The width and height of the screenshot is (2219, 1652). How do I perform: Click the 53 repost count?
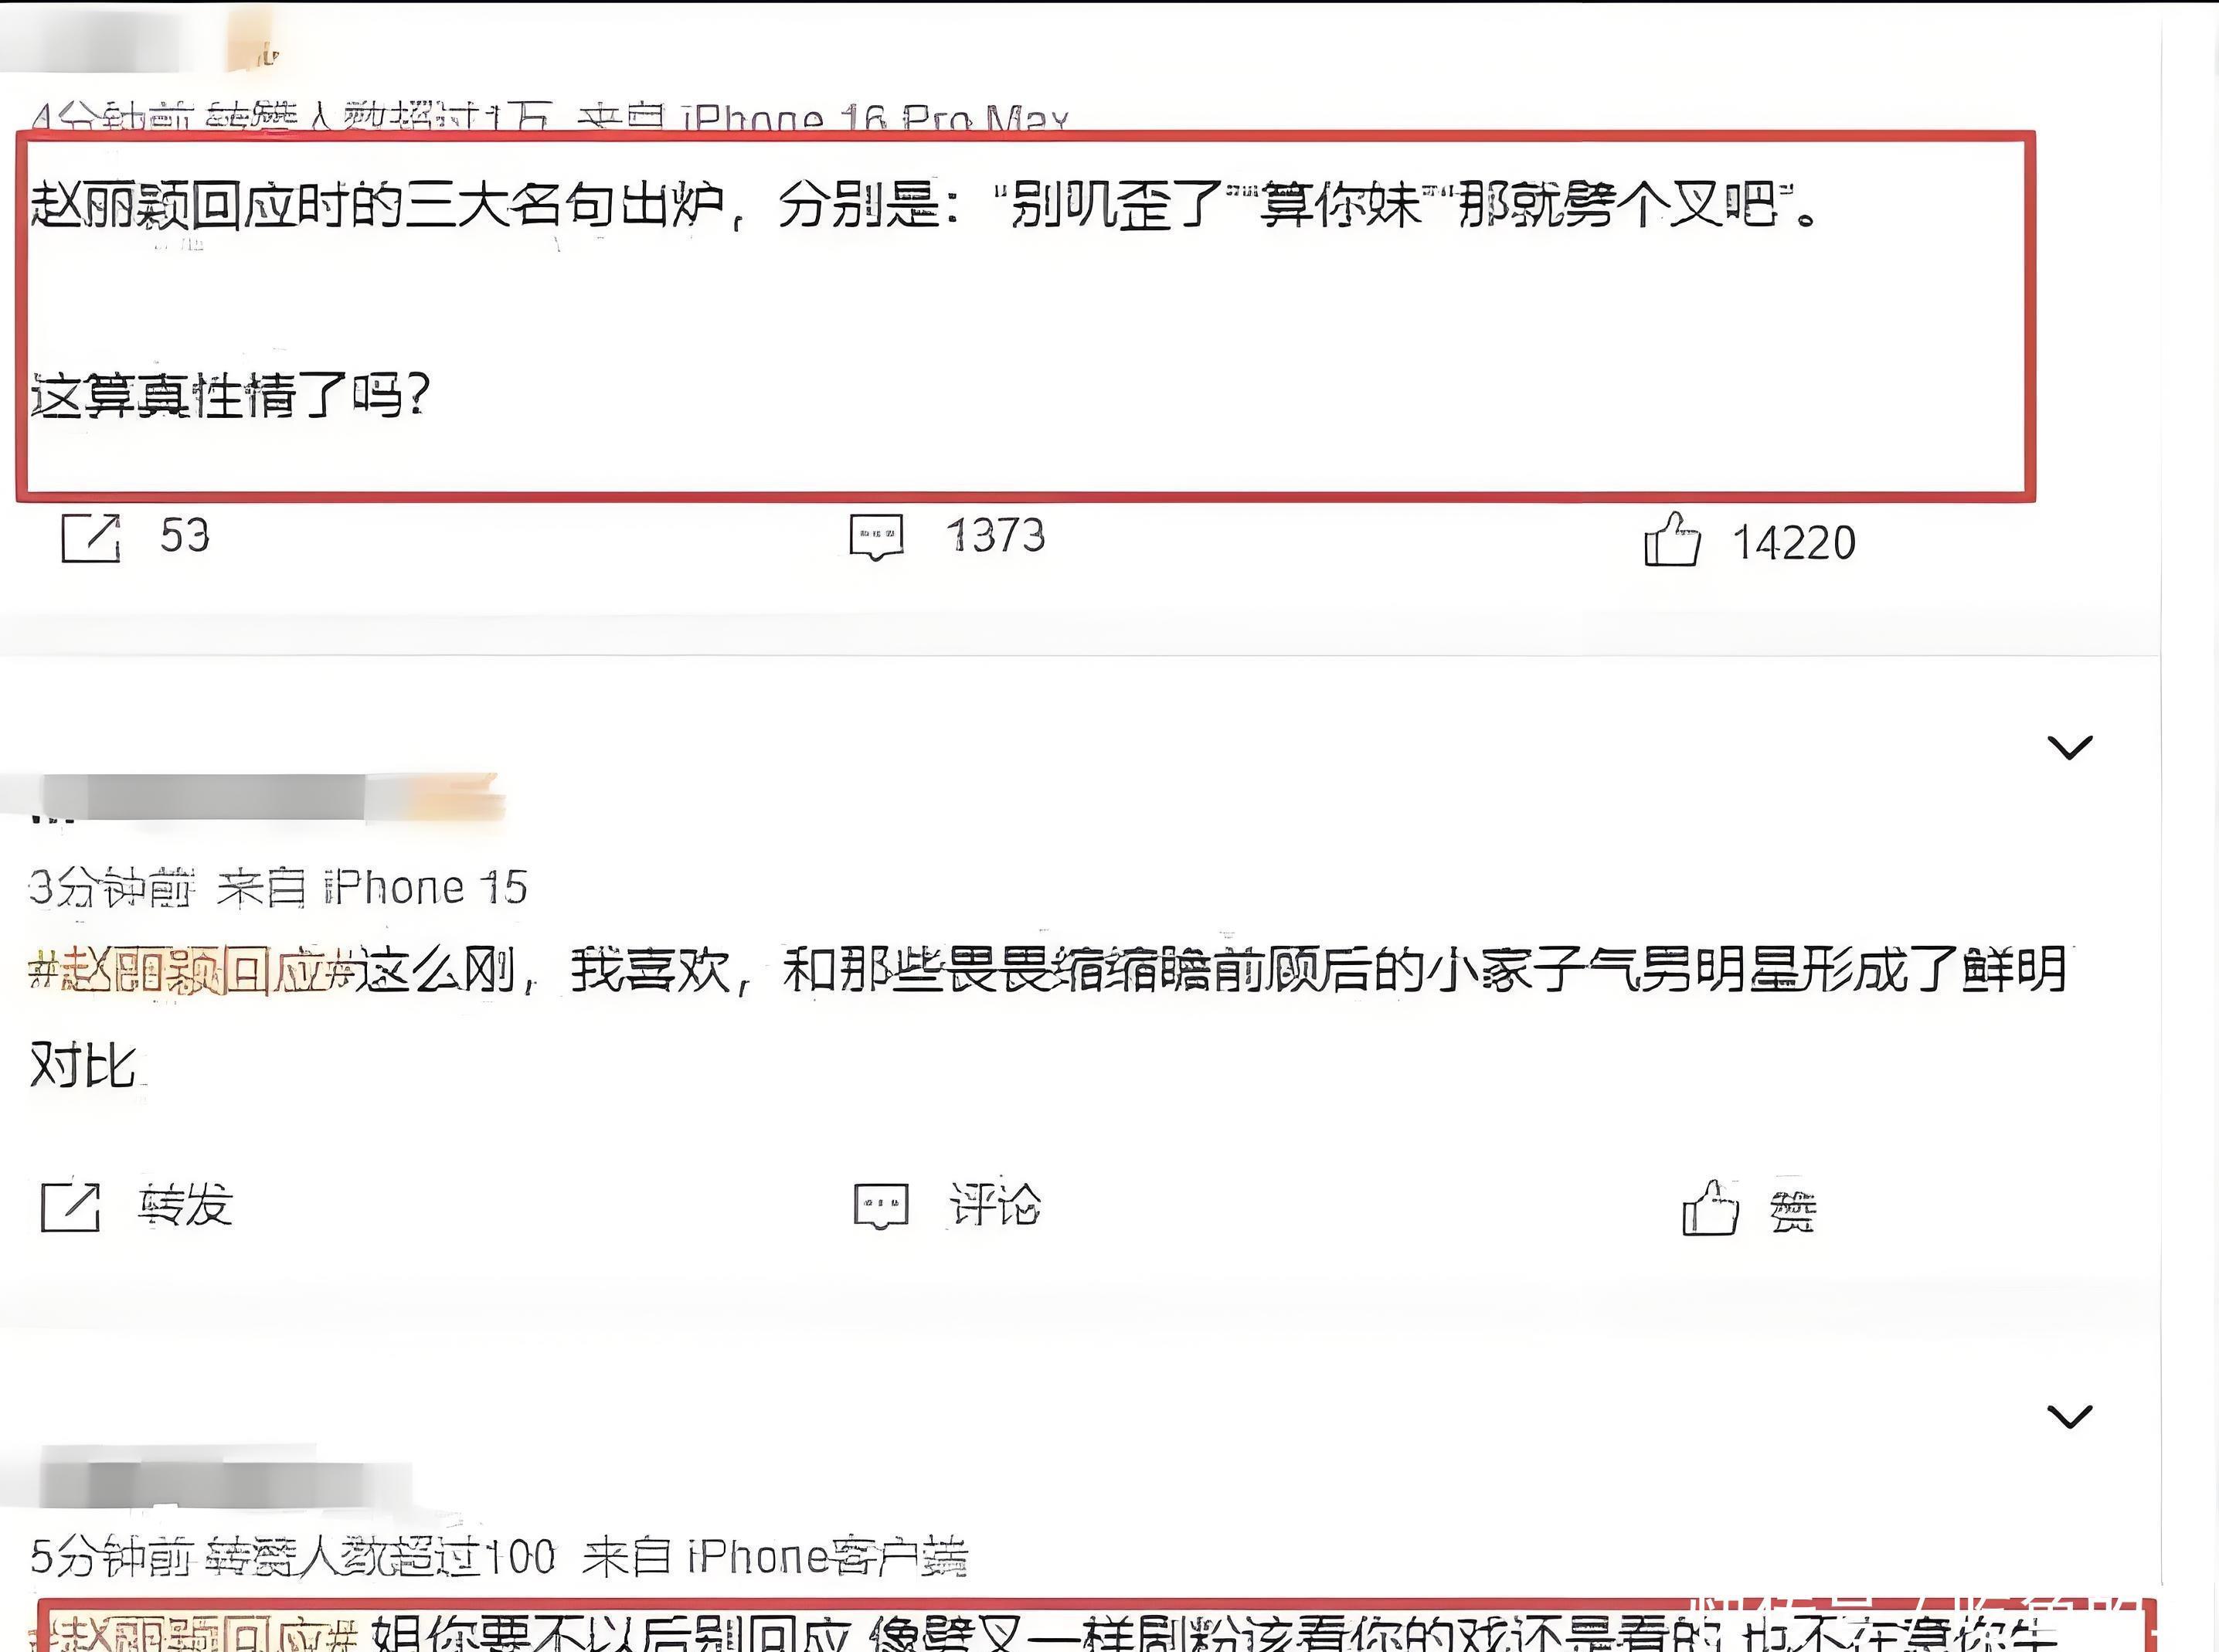[x=185, y=536]
